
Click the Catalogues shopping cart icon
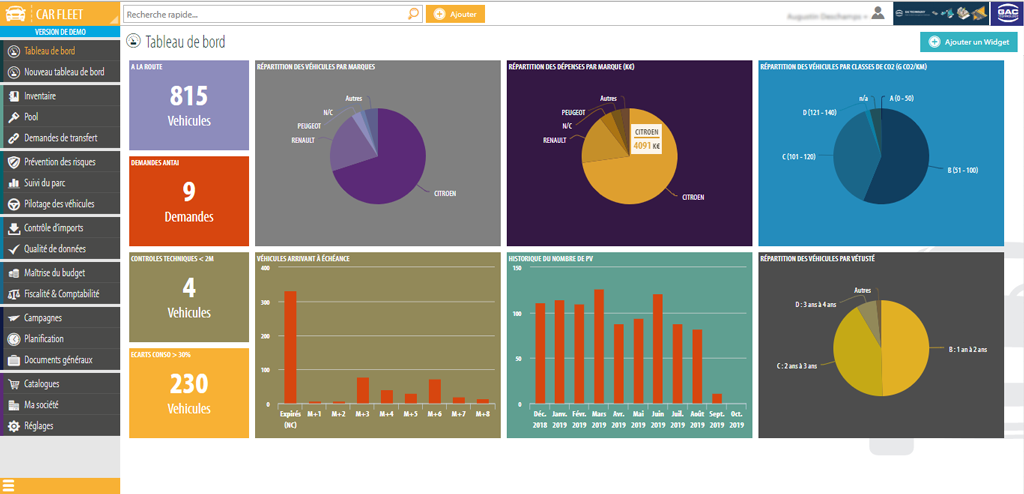[x=13, y=384]
